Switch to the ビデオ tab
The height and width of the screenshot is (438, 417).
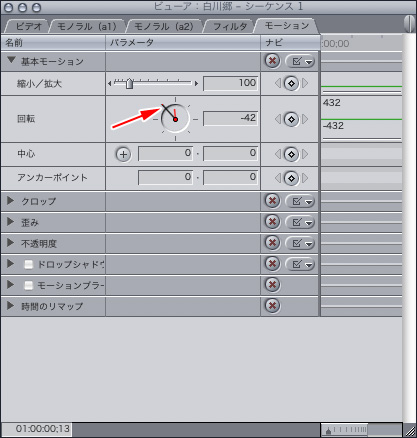[28, 26]
